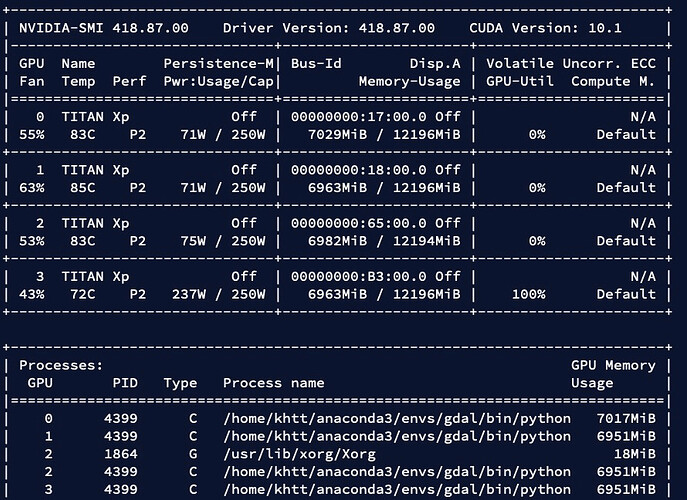Click bus ID 00000000:18:00.0
This screenshot has width=687, height=500.
366,170
